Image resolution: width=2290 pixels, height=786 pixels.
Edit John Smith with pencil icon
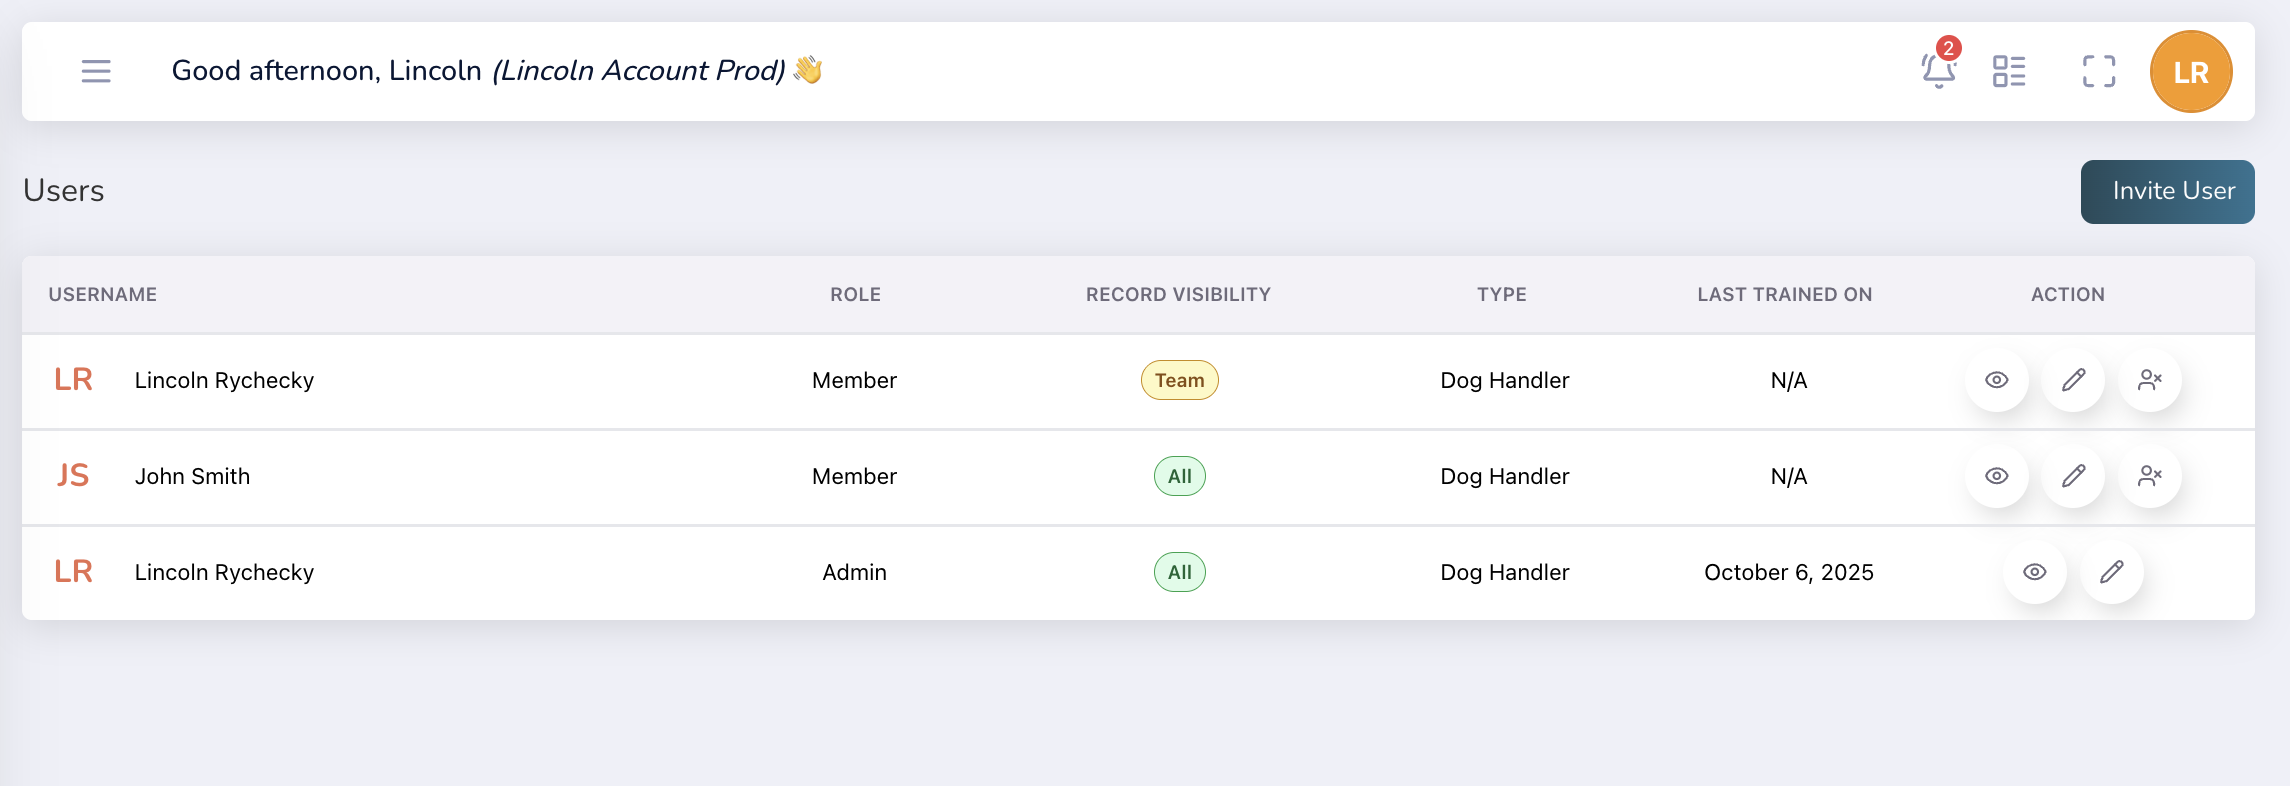pos(2073,476)
